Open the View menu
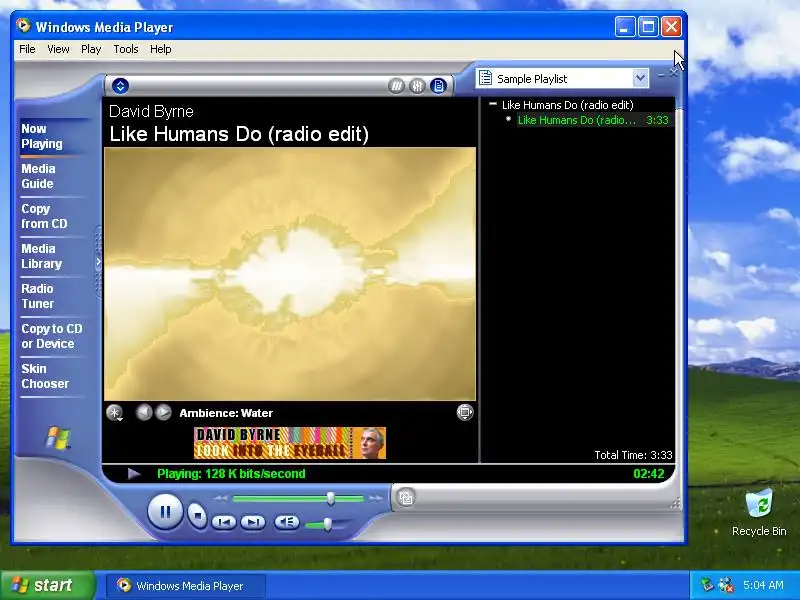The image size is (800, 600). click(x=58, y=49)
